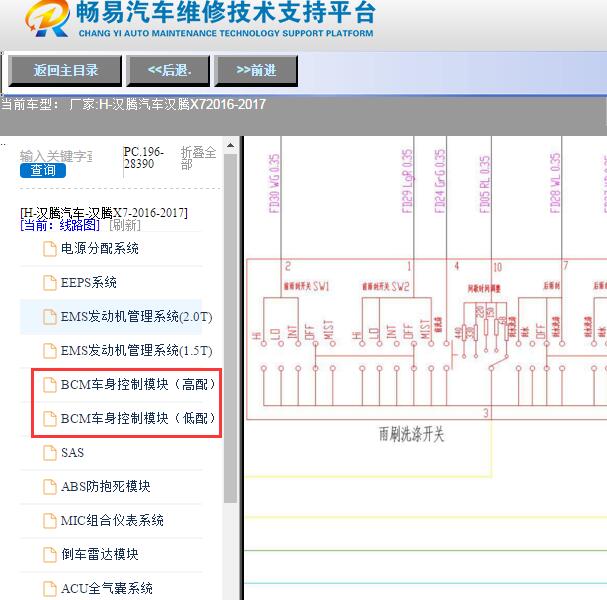Image resolution: width=607 pixels, height=600 pixels.
Task: Click FD29 wire label in diagram
Action: pos(407,181)
